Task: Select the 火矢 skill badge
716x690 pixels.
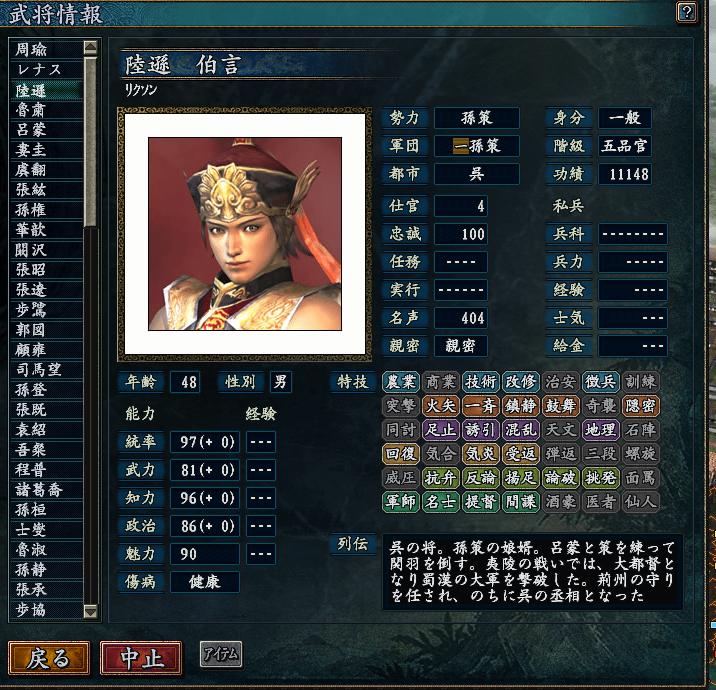Action: pyautogui.click(x=441, y=406)
